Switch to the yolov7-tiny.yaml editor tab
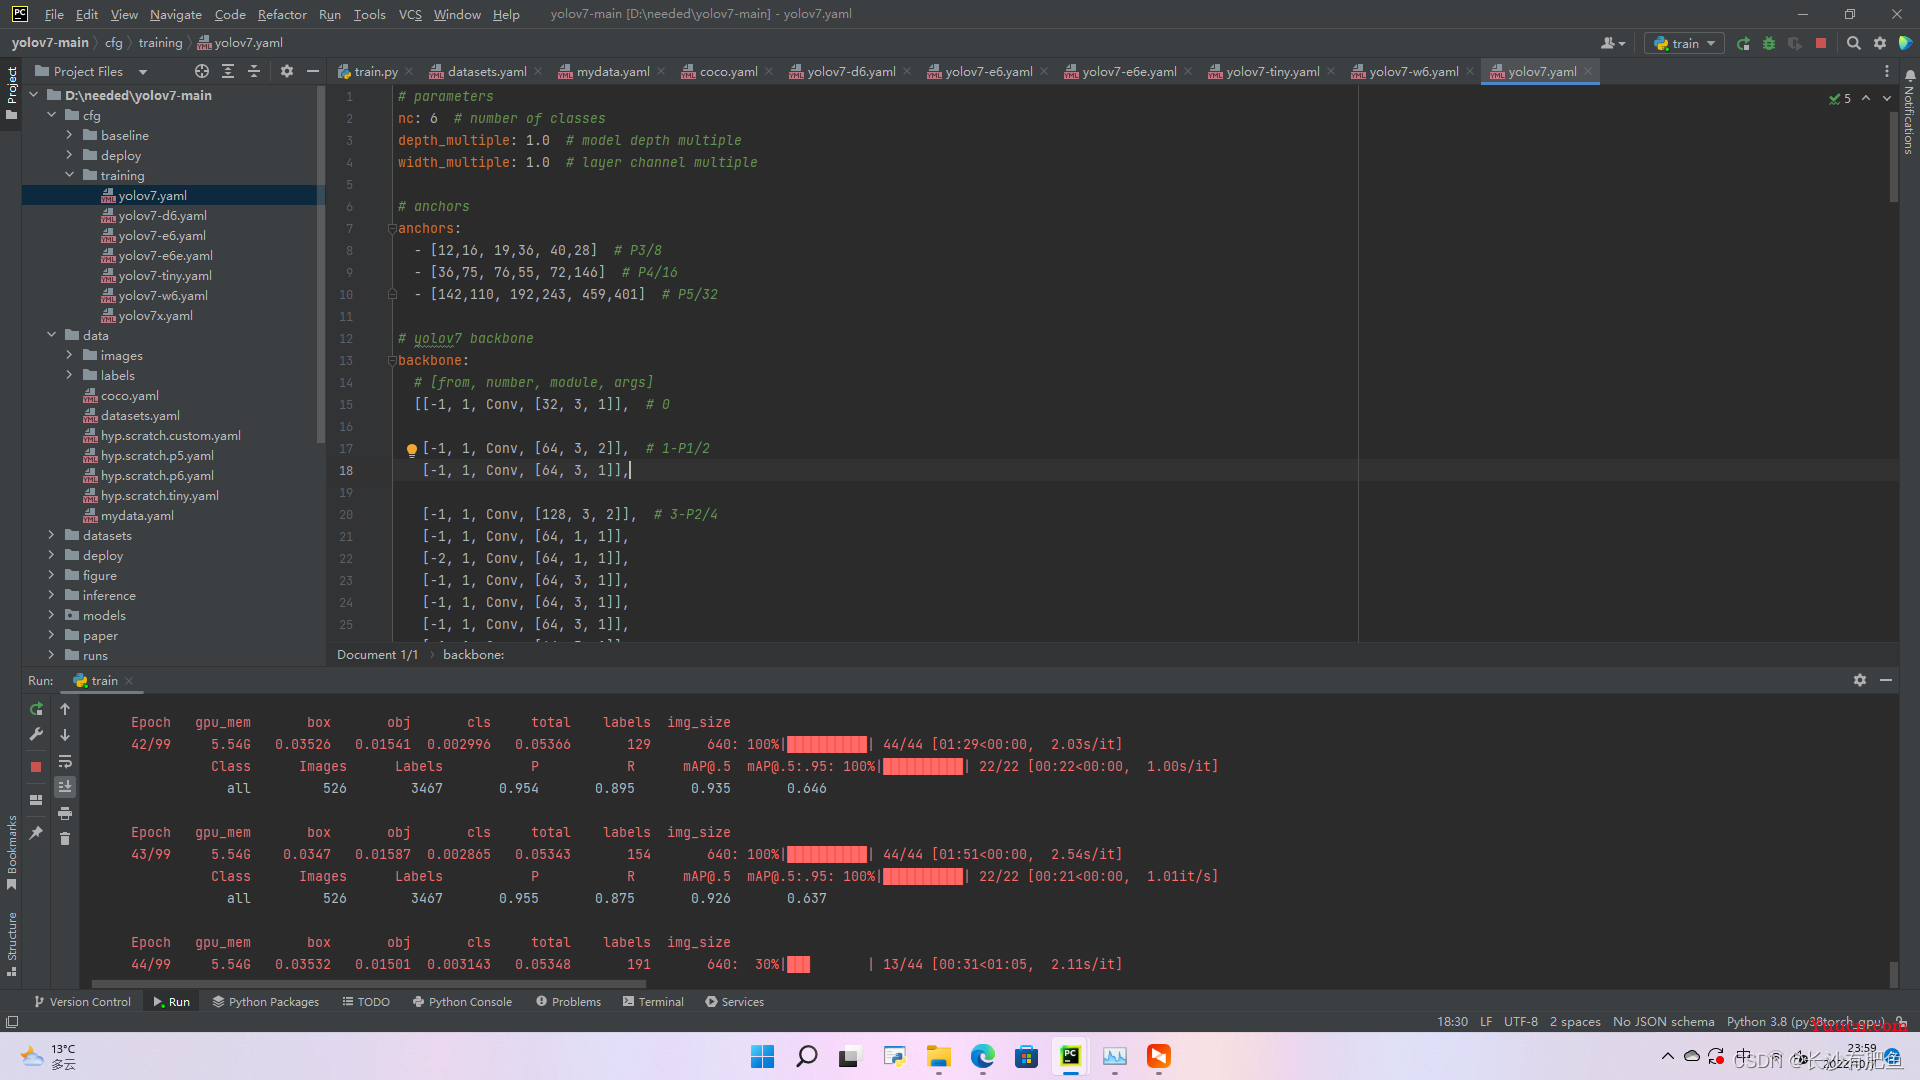The height and width of the screenshot is (1080, 1920). 1272,71
